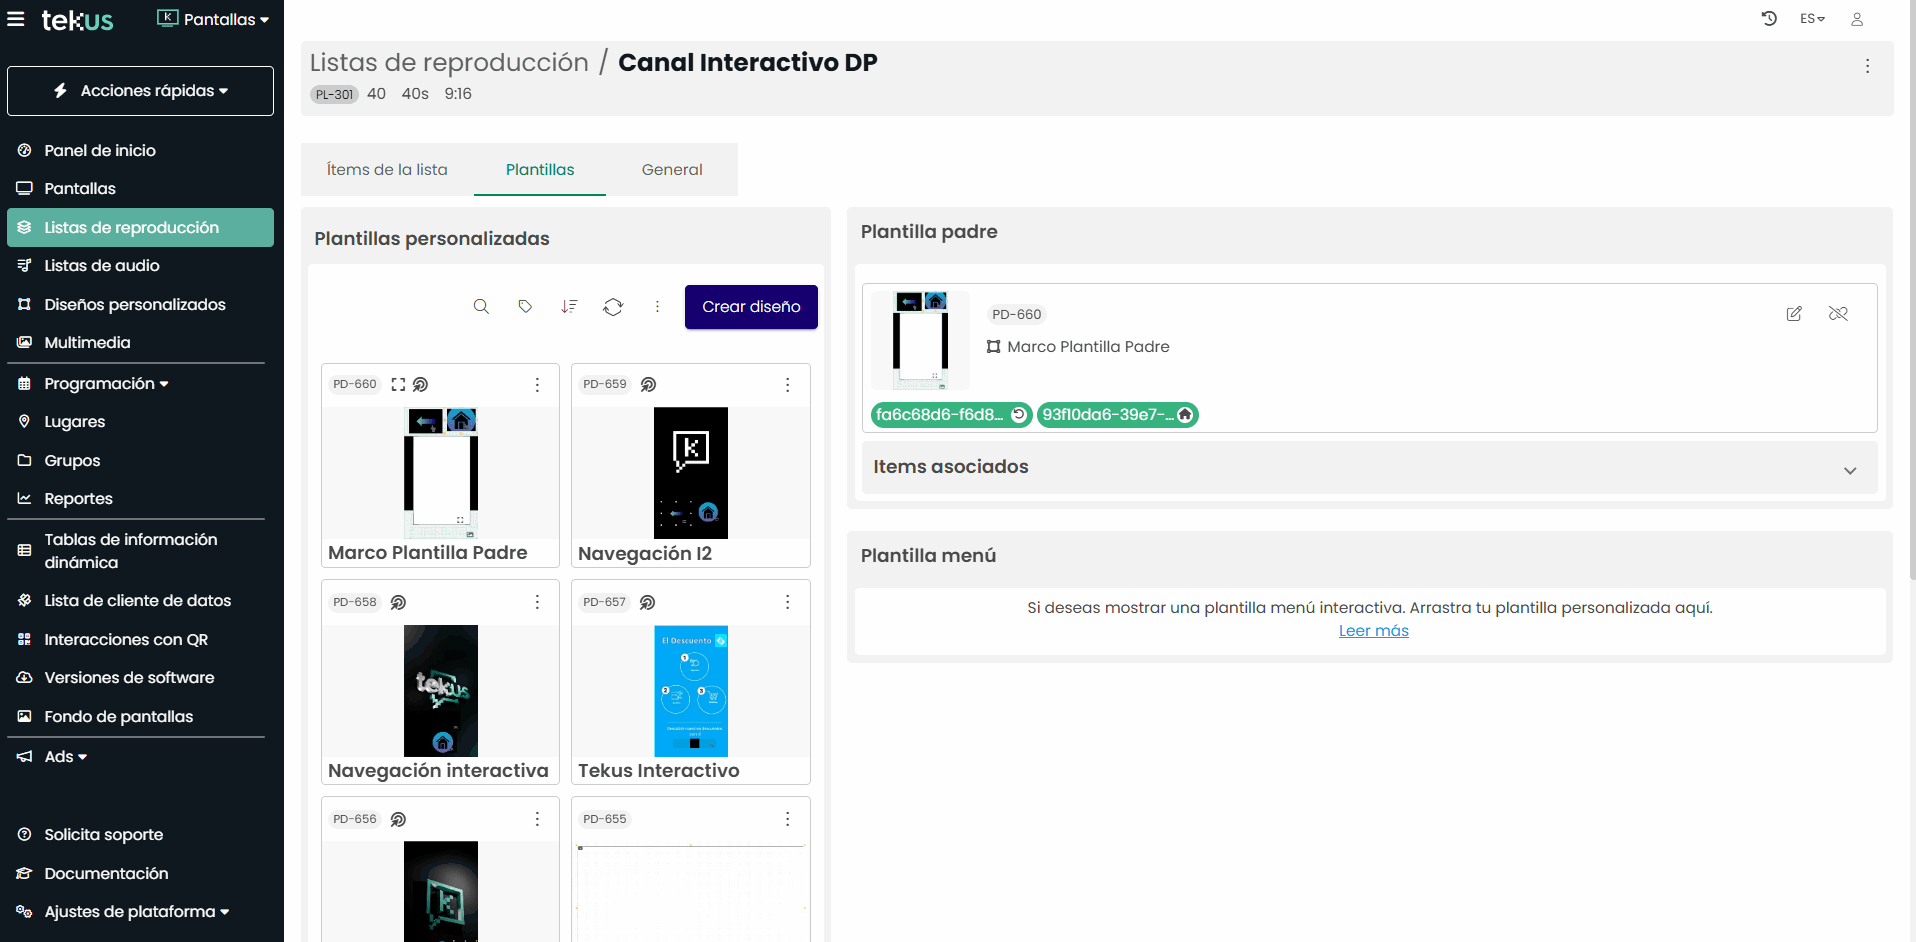
Task: Switch to the General tab
Action: coord(672,170)
